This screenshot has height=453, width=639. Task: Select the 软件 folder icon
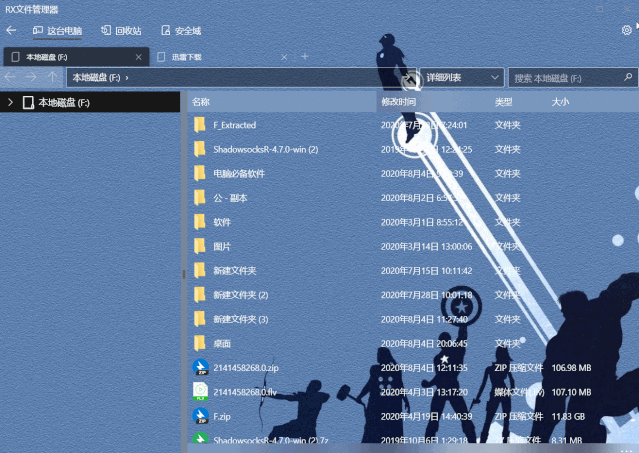point(200,222)
